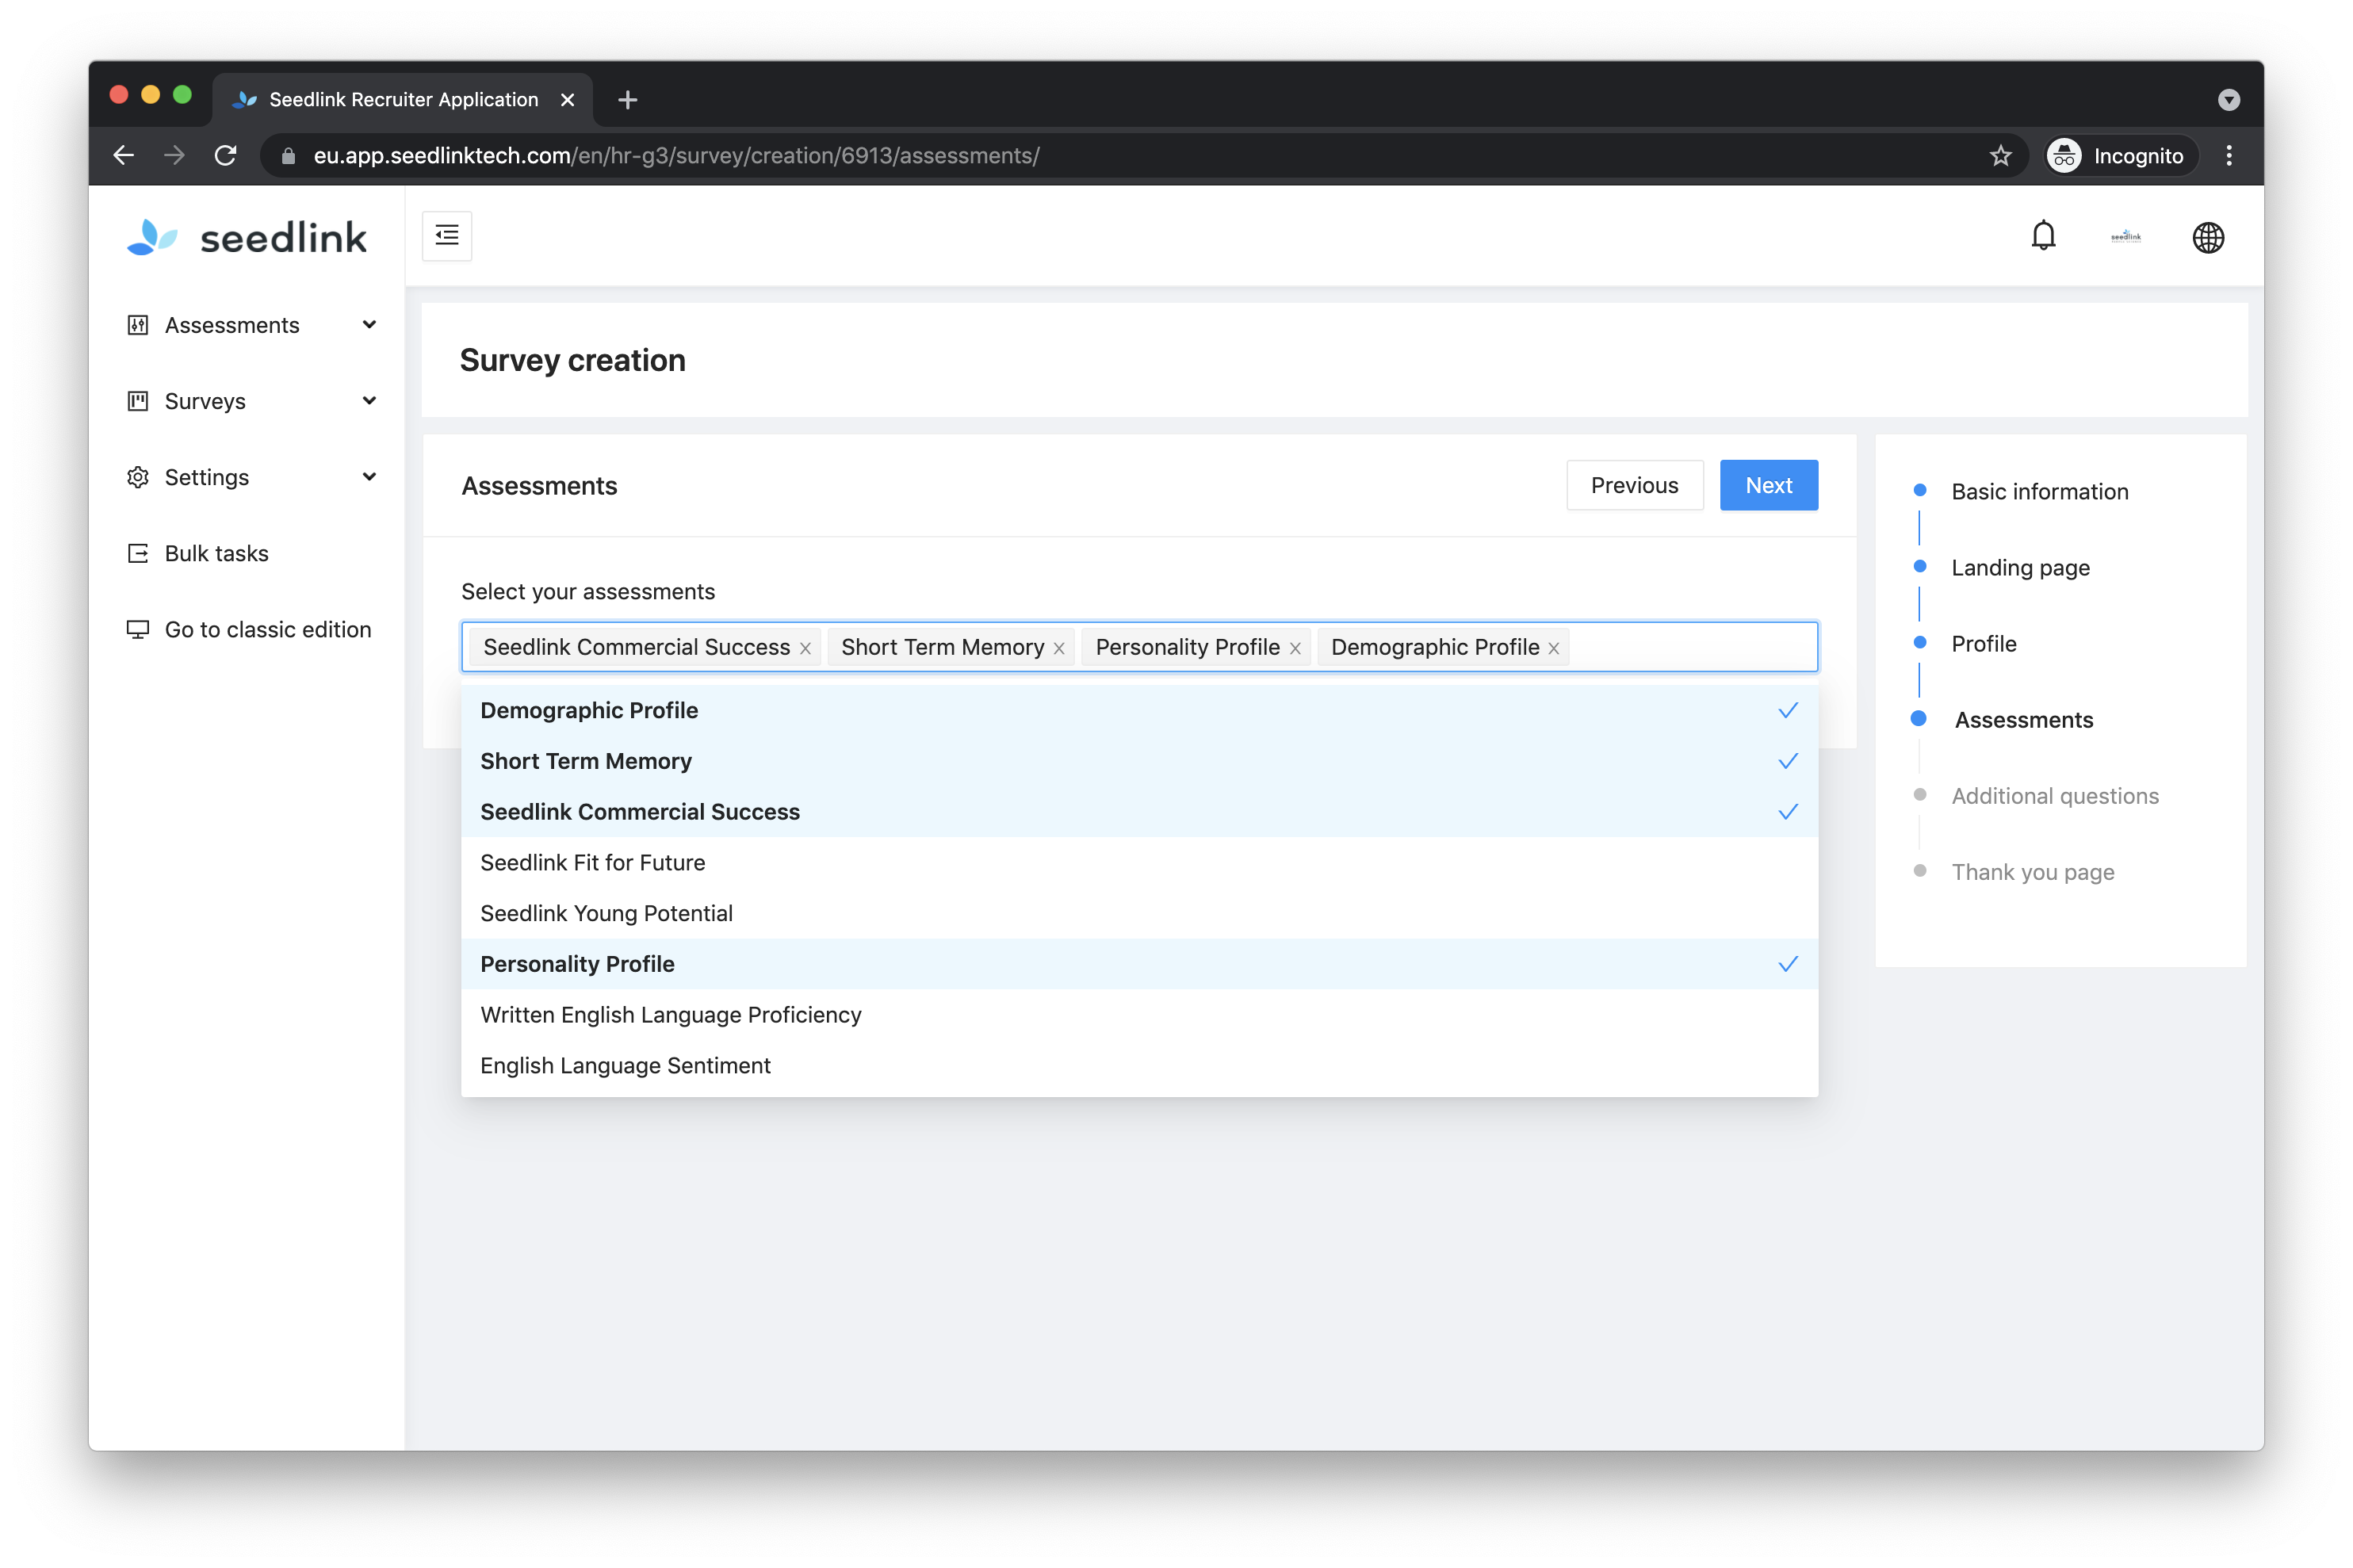
Task: Click the Assessments sidebar icon
Action: point(138,325)
